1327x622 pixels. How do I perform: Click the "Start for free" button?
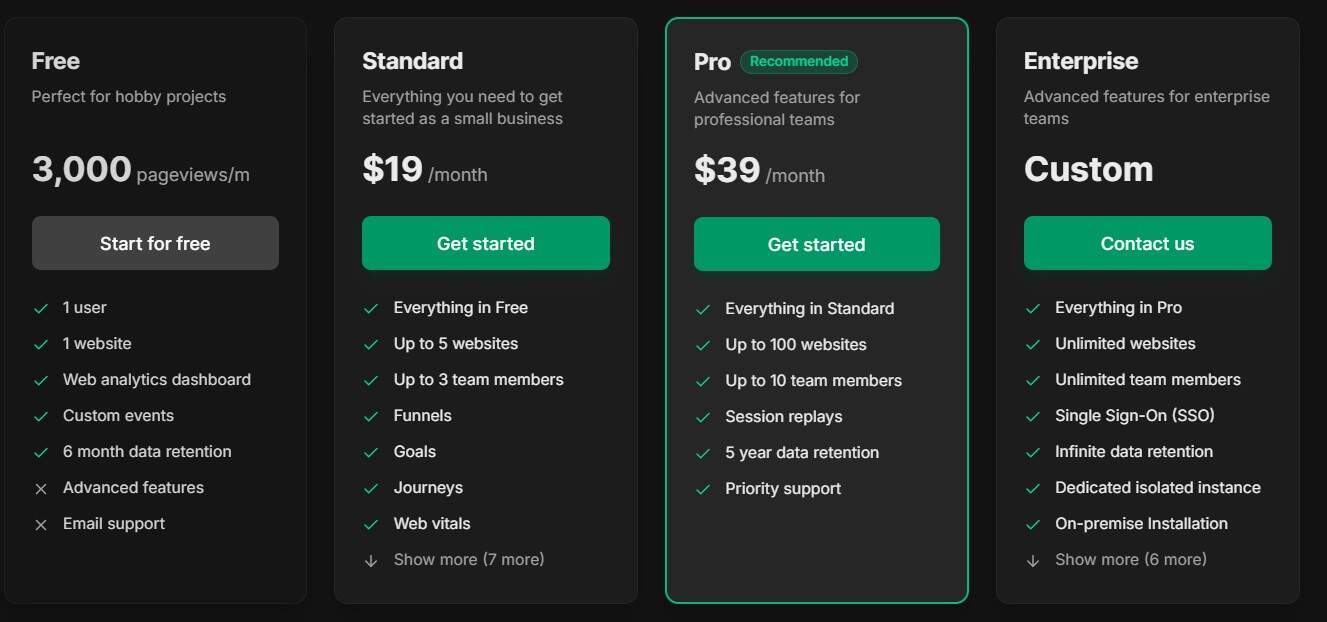point(155,243)
